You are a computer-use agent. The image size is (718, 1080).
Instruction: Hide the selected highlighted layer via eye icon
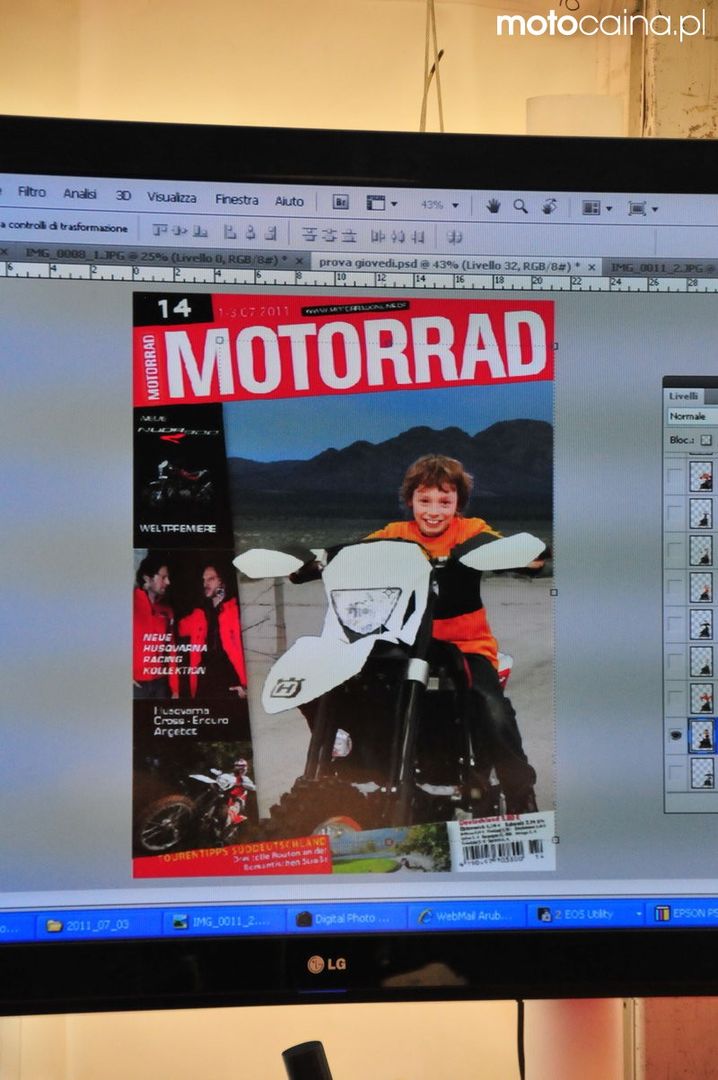[x=675, y=736]
